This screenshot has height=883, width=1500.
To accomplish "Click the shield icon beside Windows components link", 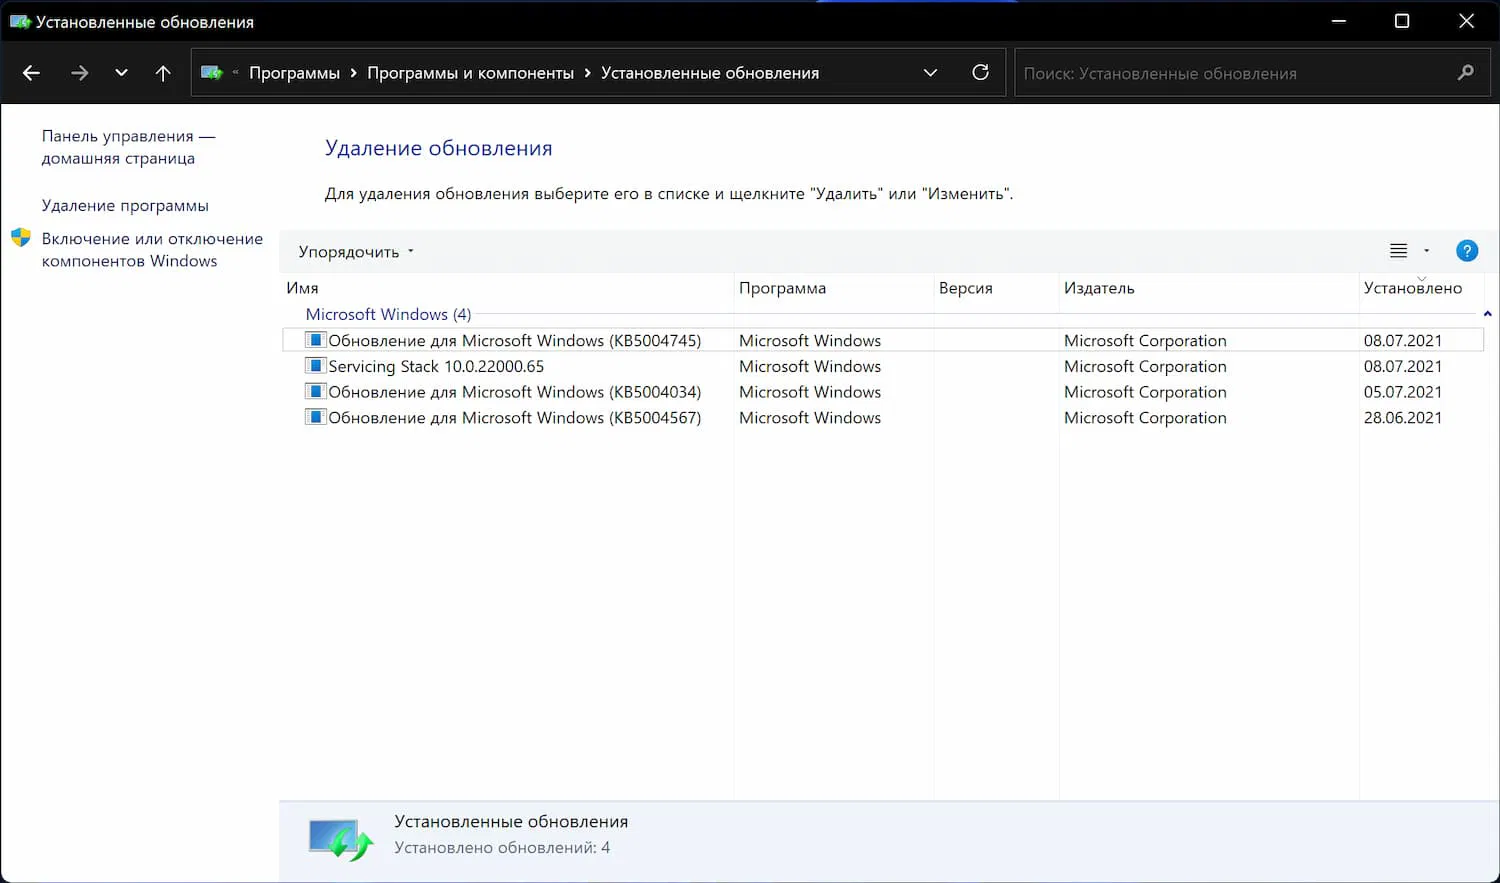I will click(x=21, y=238).
